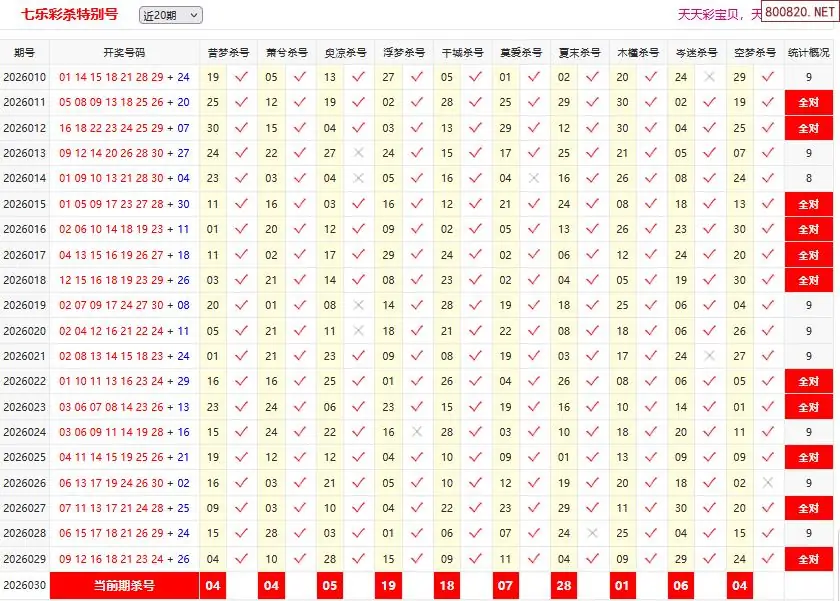Click the gray cross in row 2026024
The height and width of the screenshot is (601, 840).
(x=417, y=433)
